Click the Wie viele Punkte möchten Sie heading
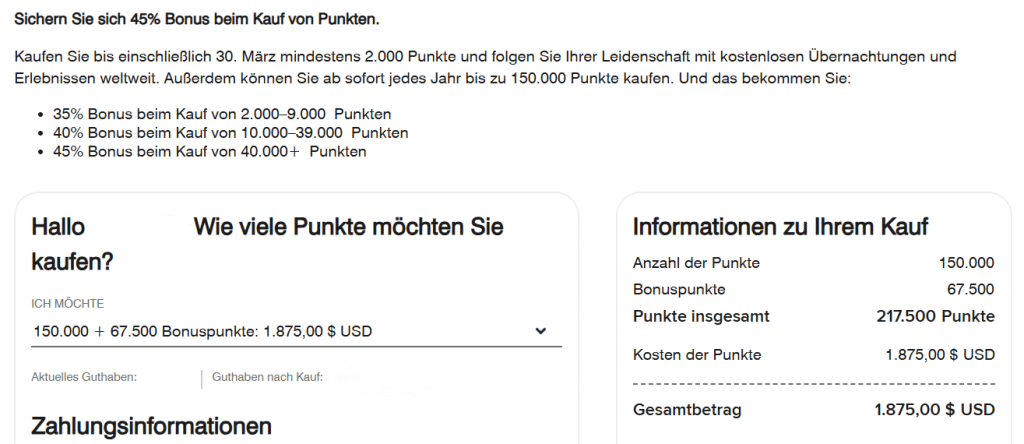The width and height of the screenshot is (1024, 444). click(x=348, y=227)
